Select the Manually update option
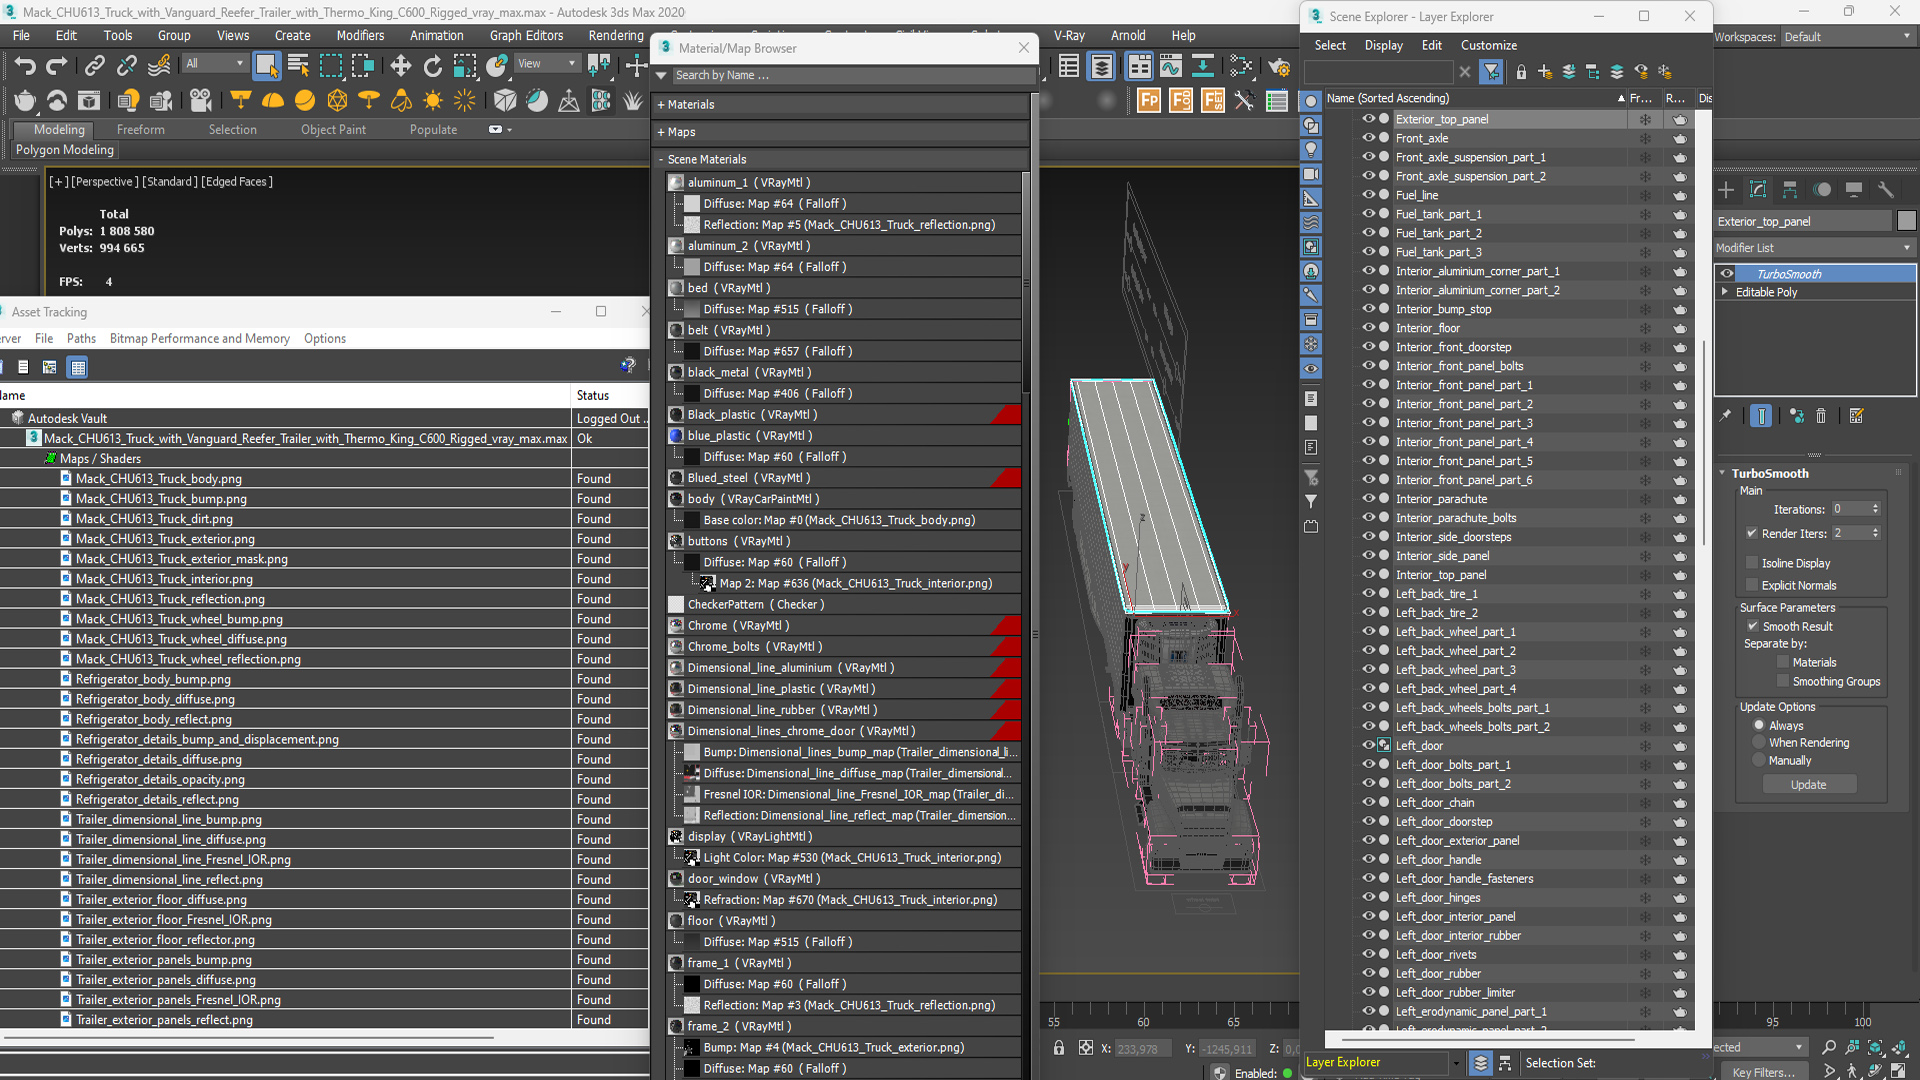 [1759, 761]
